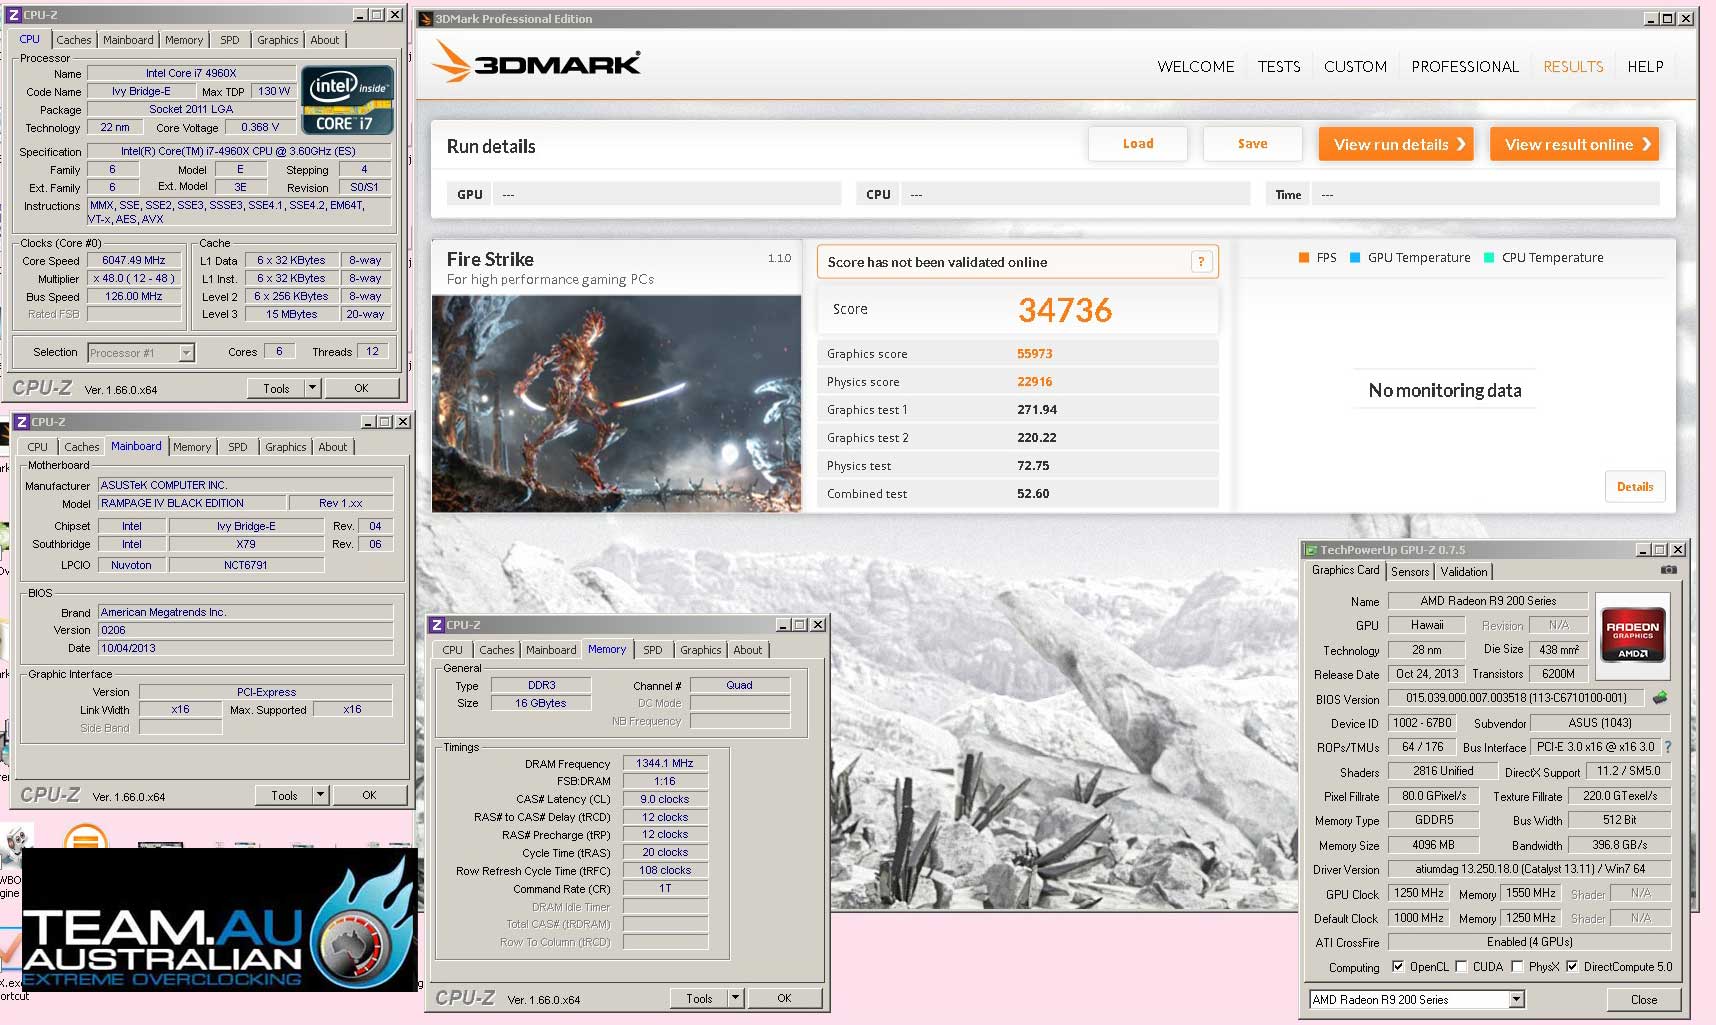Toggle the PhysX checkbox in GPU-Z
The height and width of the screenshot is (1025, 1716).
[1517, 966]
